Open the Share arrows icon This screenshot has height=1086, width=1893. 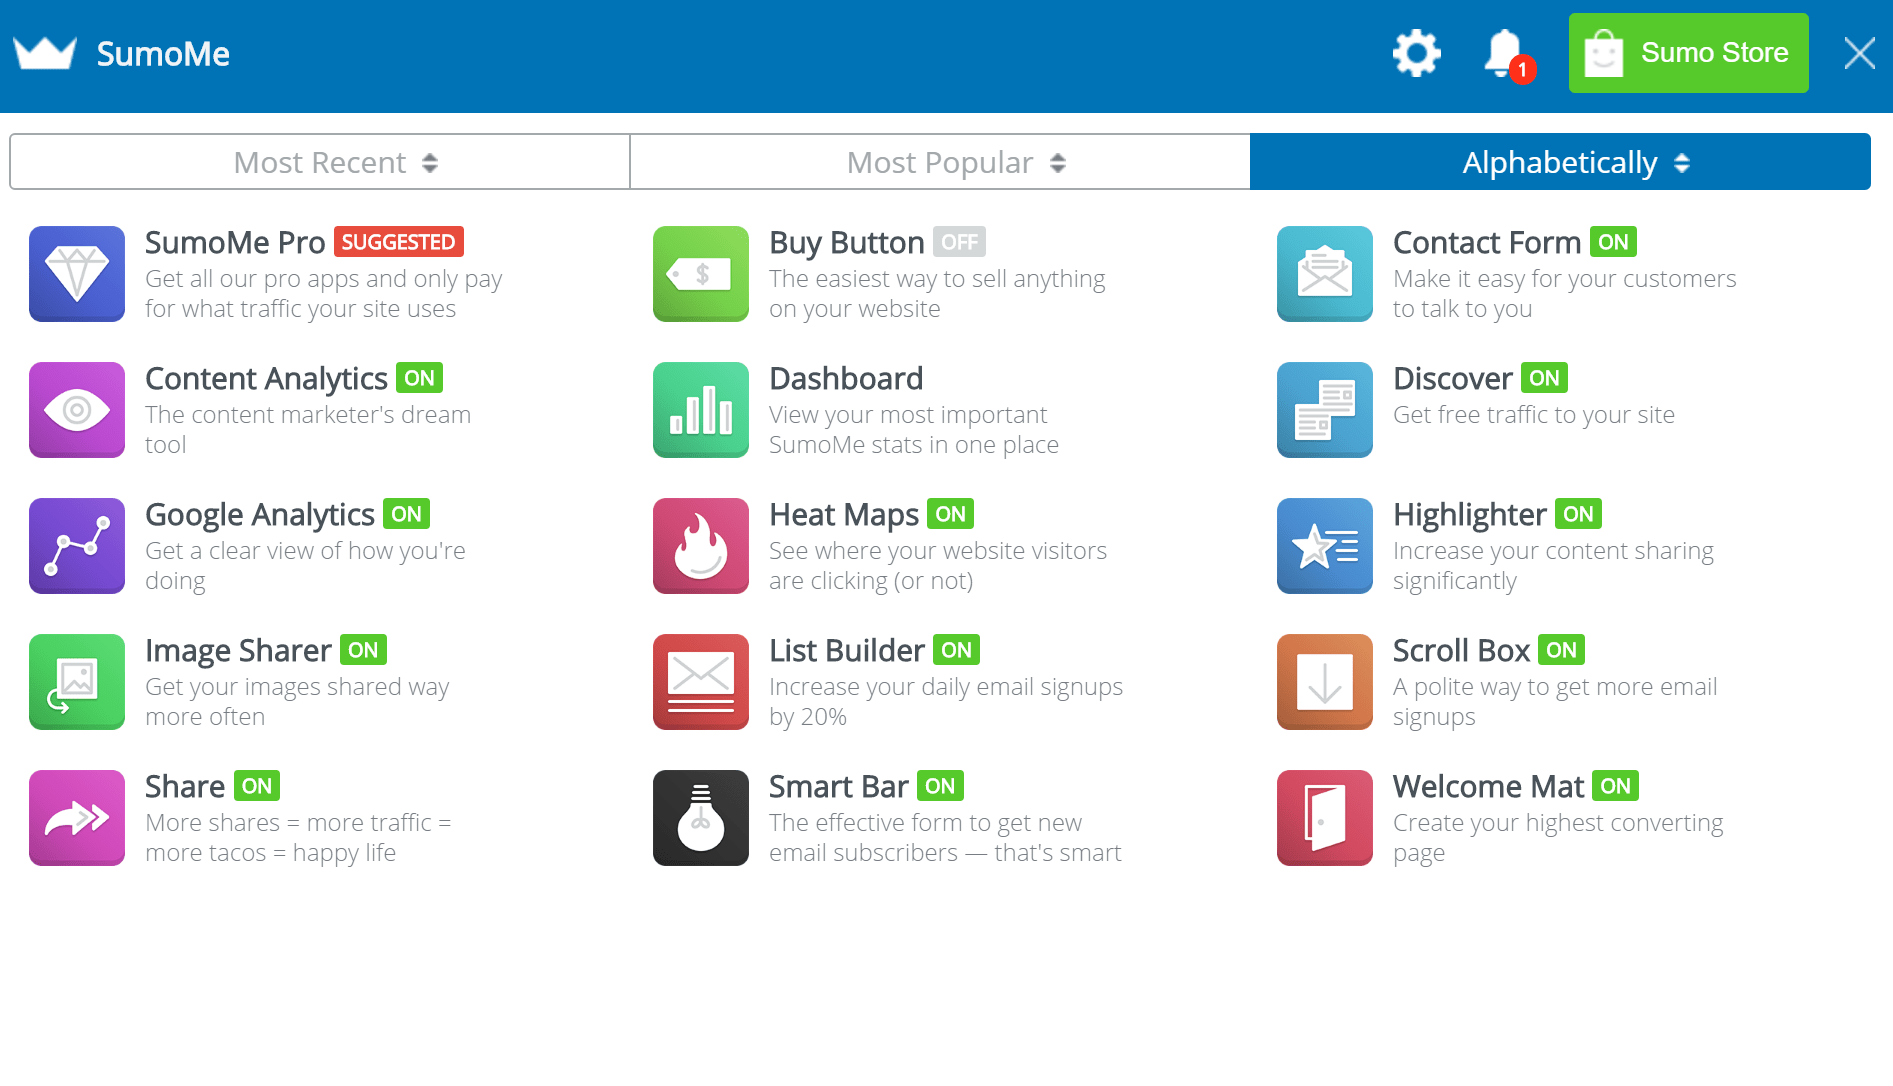(x=77, y=818)
